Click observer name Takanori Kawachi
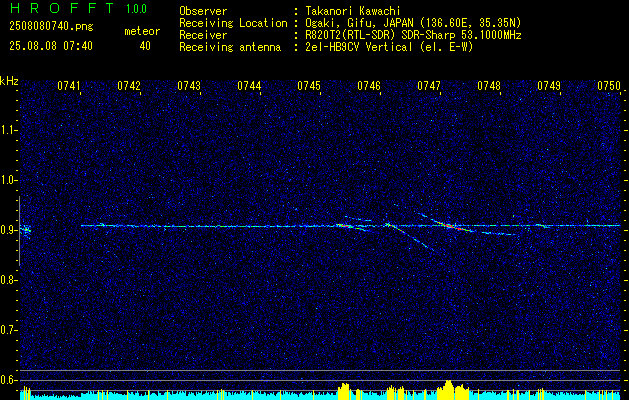 click(353, 11)
